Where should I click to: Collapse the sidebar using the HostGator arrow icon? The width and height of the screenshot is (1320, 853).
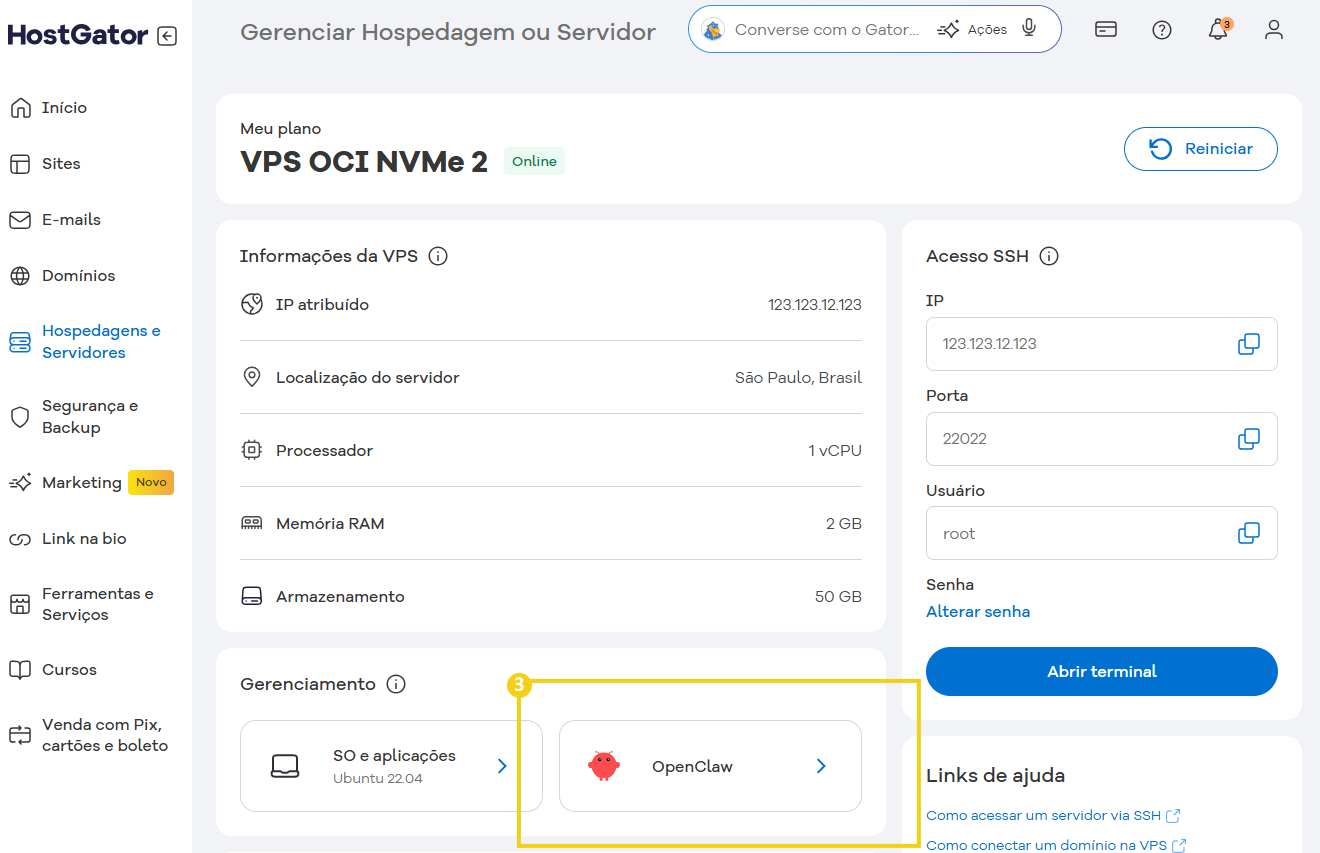(169, 34)
